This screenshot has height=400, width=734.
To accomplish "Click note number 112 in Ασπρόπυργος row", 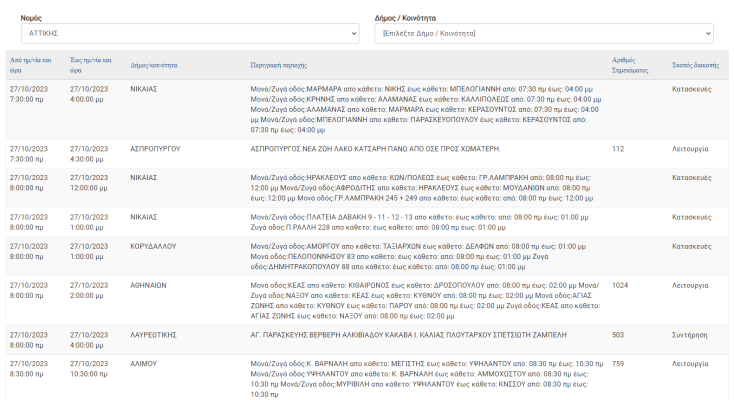I will coord(618,148).
